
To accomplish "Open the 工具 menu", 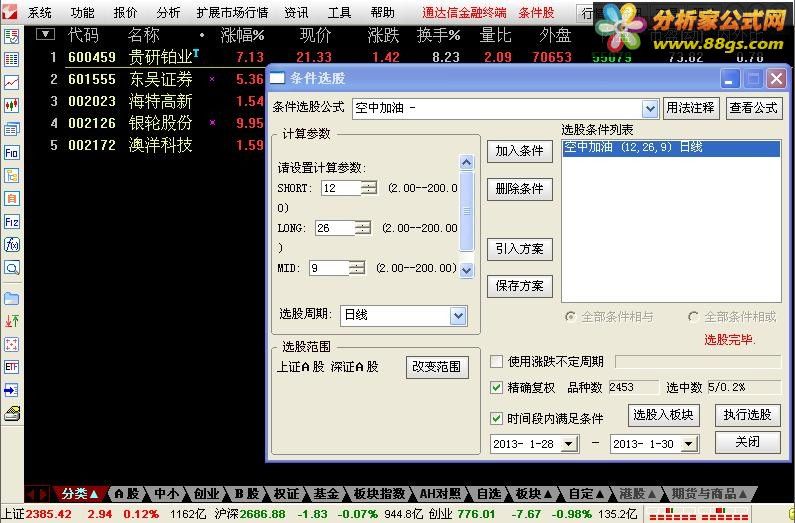I will click(x=339, y=13).
